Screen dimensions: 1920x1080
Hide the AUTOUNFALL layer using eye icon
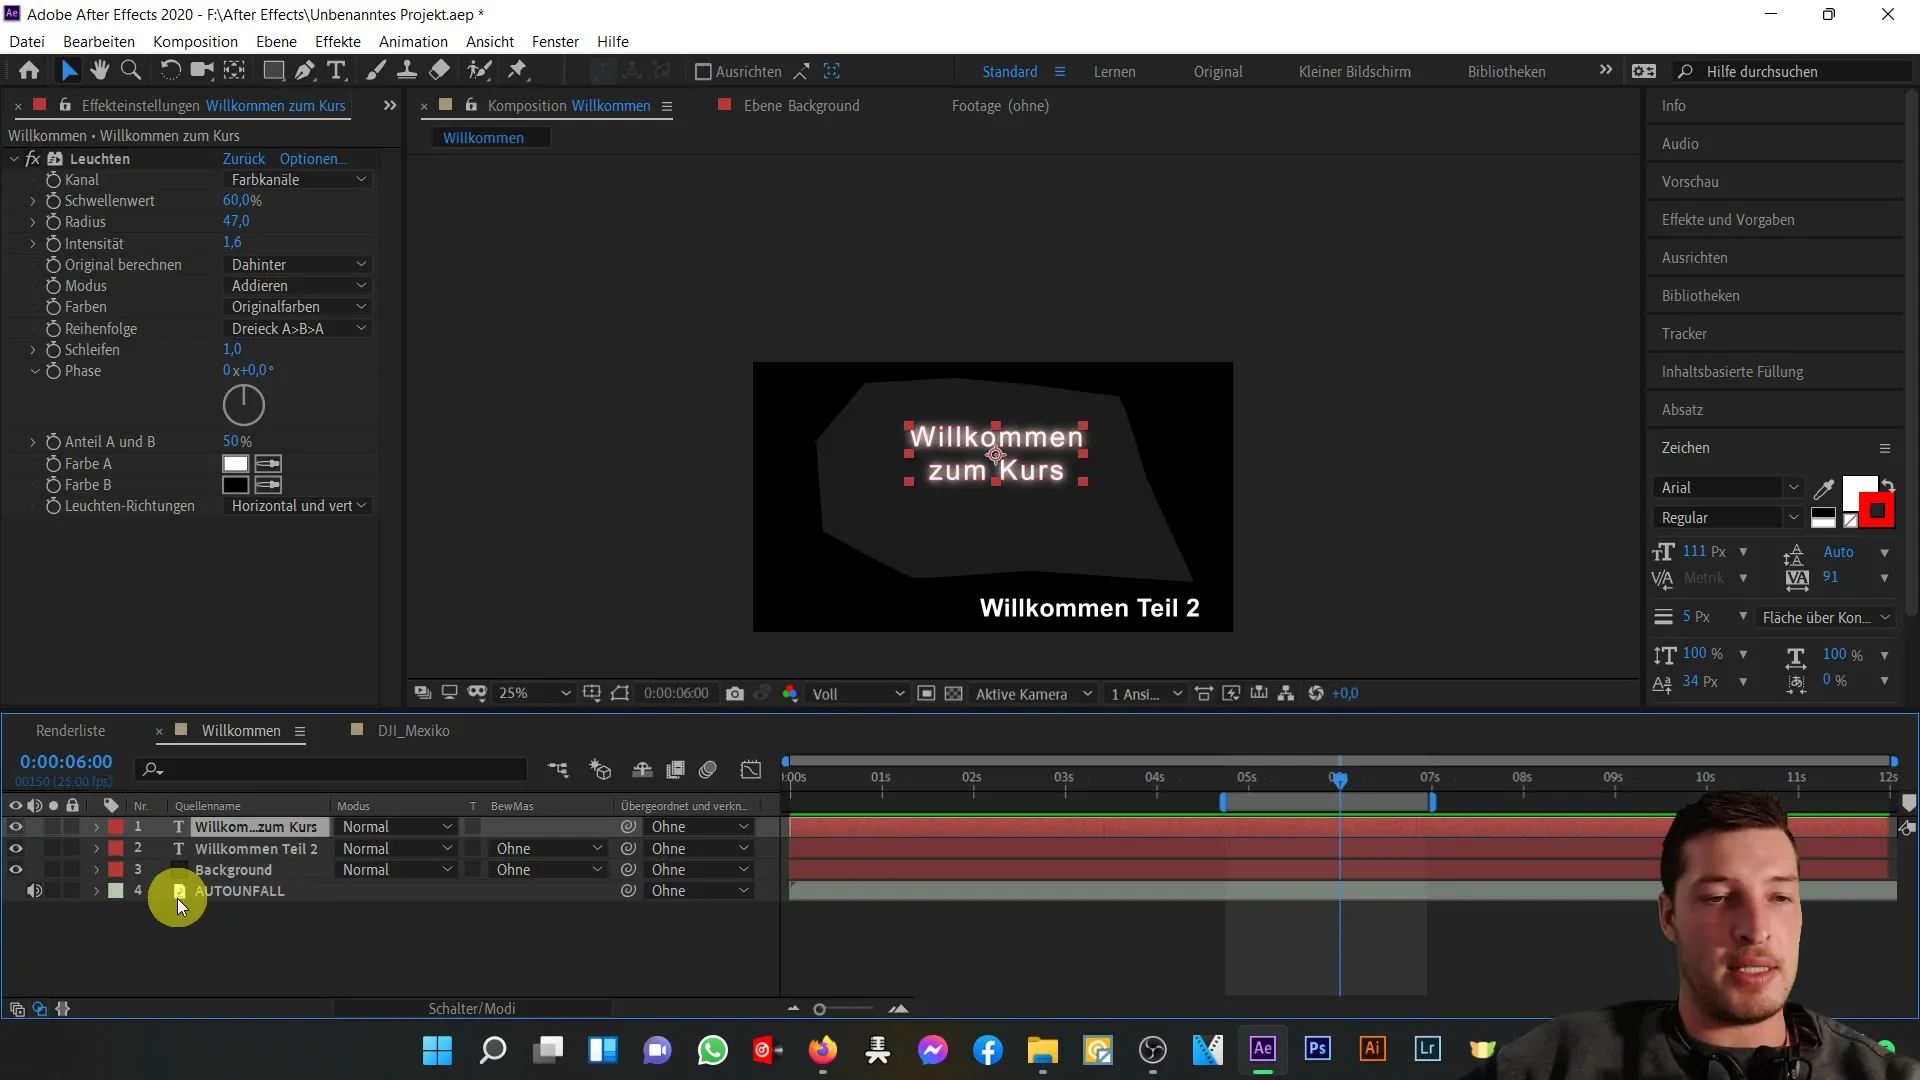(x=16, y=890)
